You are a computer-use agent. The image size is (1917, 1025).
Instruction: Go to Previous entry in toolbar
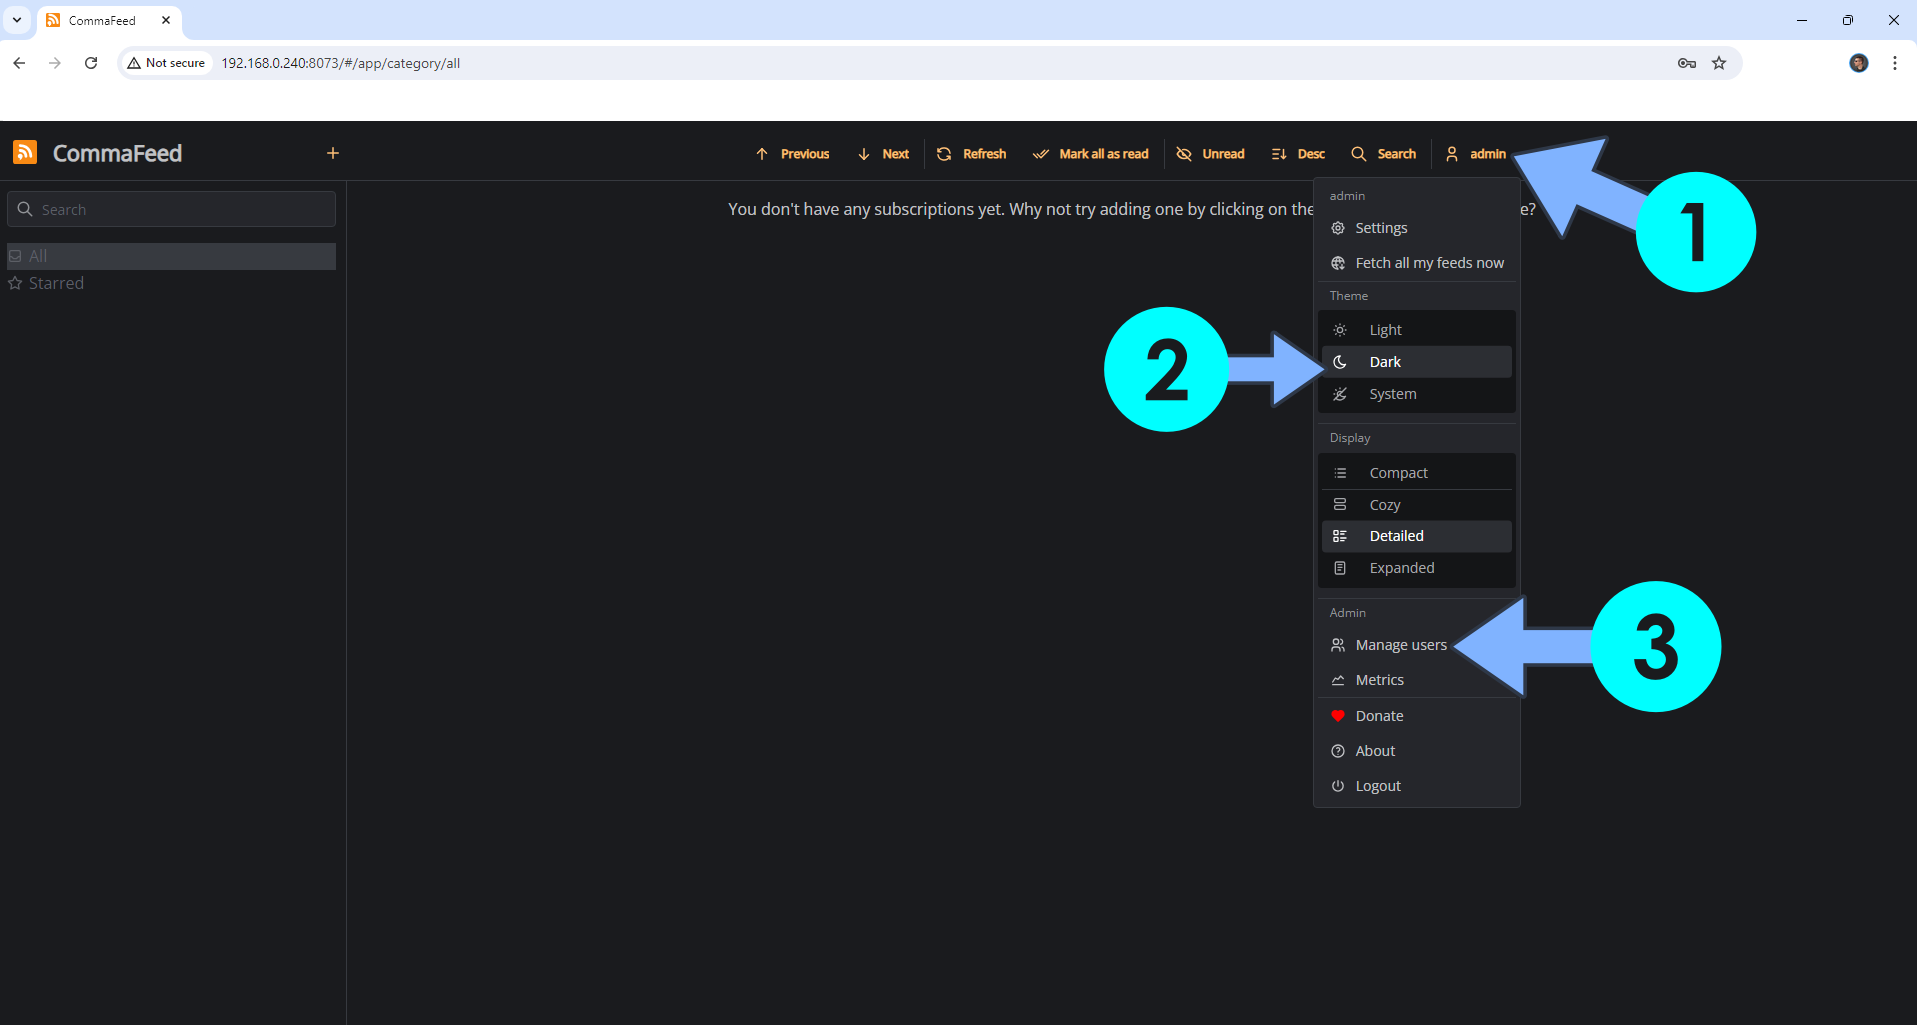(792, 154)
